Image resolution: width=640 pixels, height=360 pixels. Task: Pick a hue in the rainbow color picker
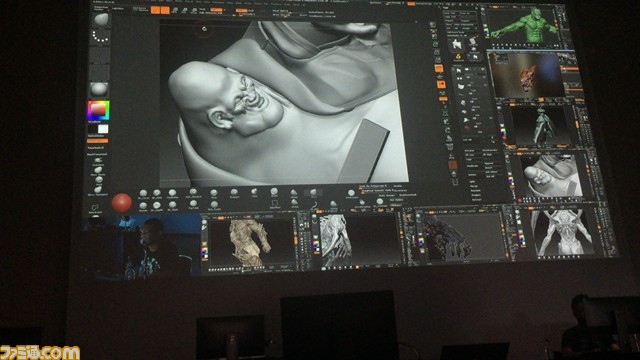click(98, 110)
